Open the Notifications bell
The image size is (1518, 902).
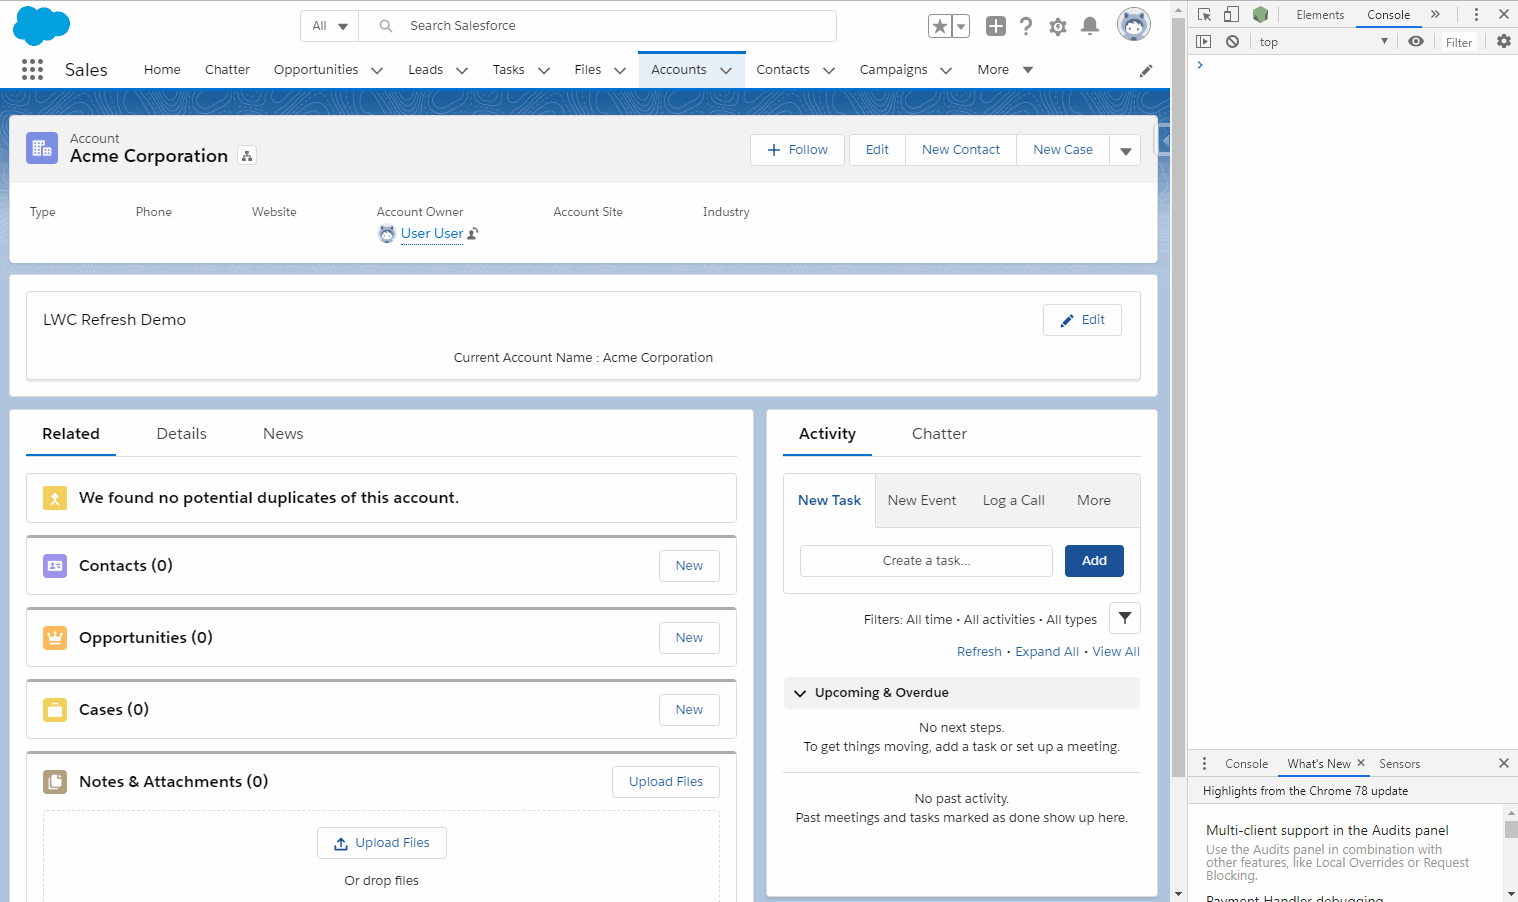tap(1090, 26)
